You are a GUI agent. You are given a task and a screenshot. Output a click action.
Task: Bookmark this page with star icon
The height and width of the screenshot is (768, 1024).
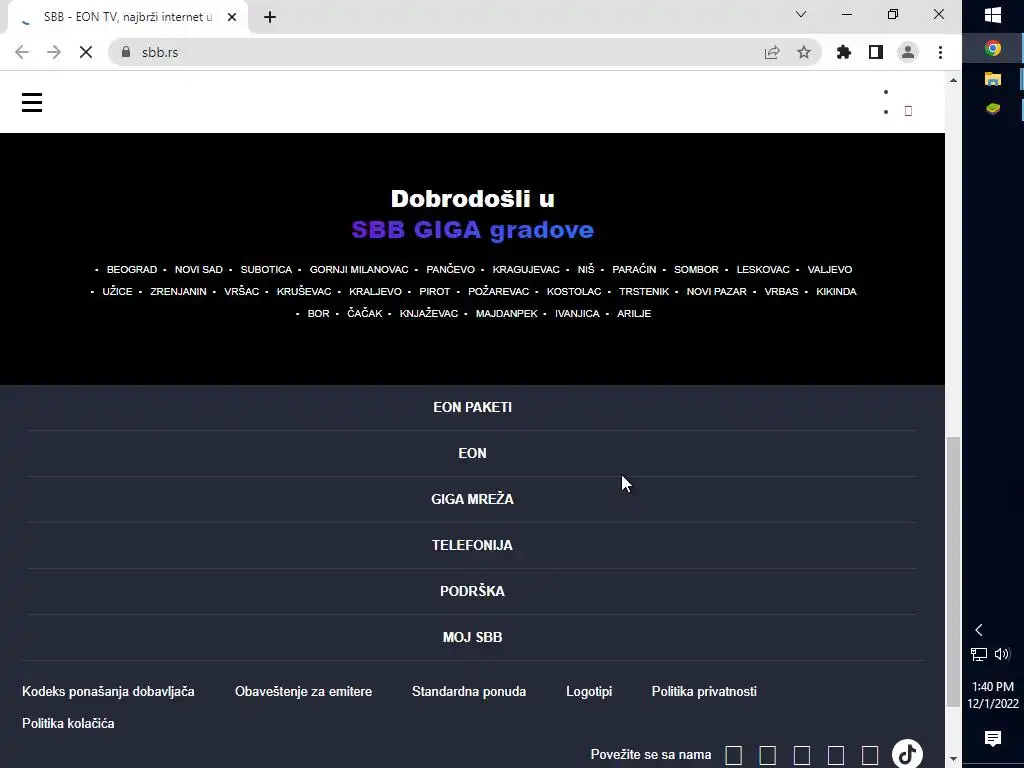[804, 52]
